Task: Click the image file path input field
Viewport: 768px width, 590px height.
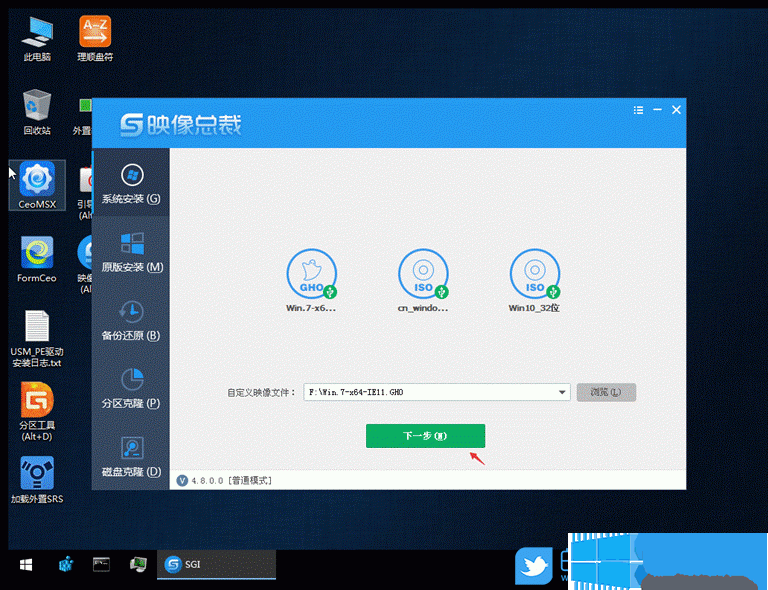Action: point(430,393)
